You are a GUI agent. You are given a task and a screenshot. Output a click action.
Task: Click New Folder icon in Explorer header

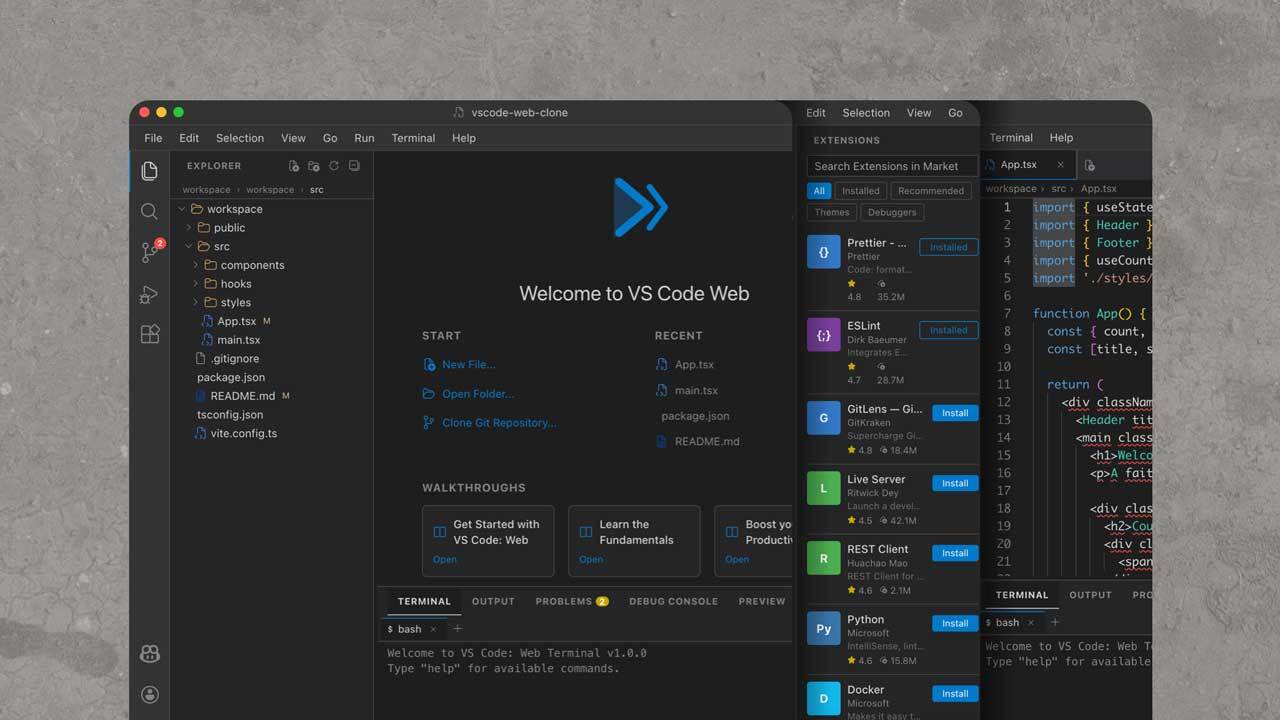coord(314,166)
